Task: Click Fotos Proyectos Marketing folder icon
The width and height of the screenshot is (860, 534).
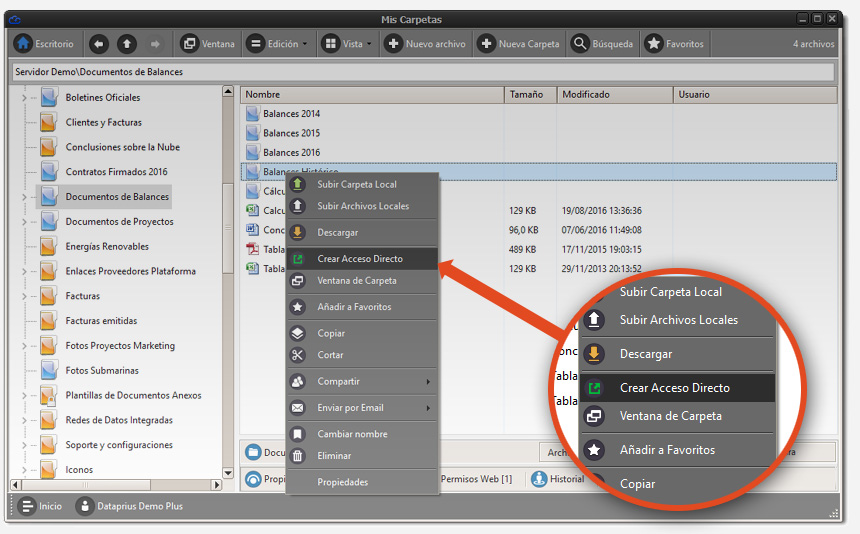Action: [48, 345]
